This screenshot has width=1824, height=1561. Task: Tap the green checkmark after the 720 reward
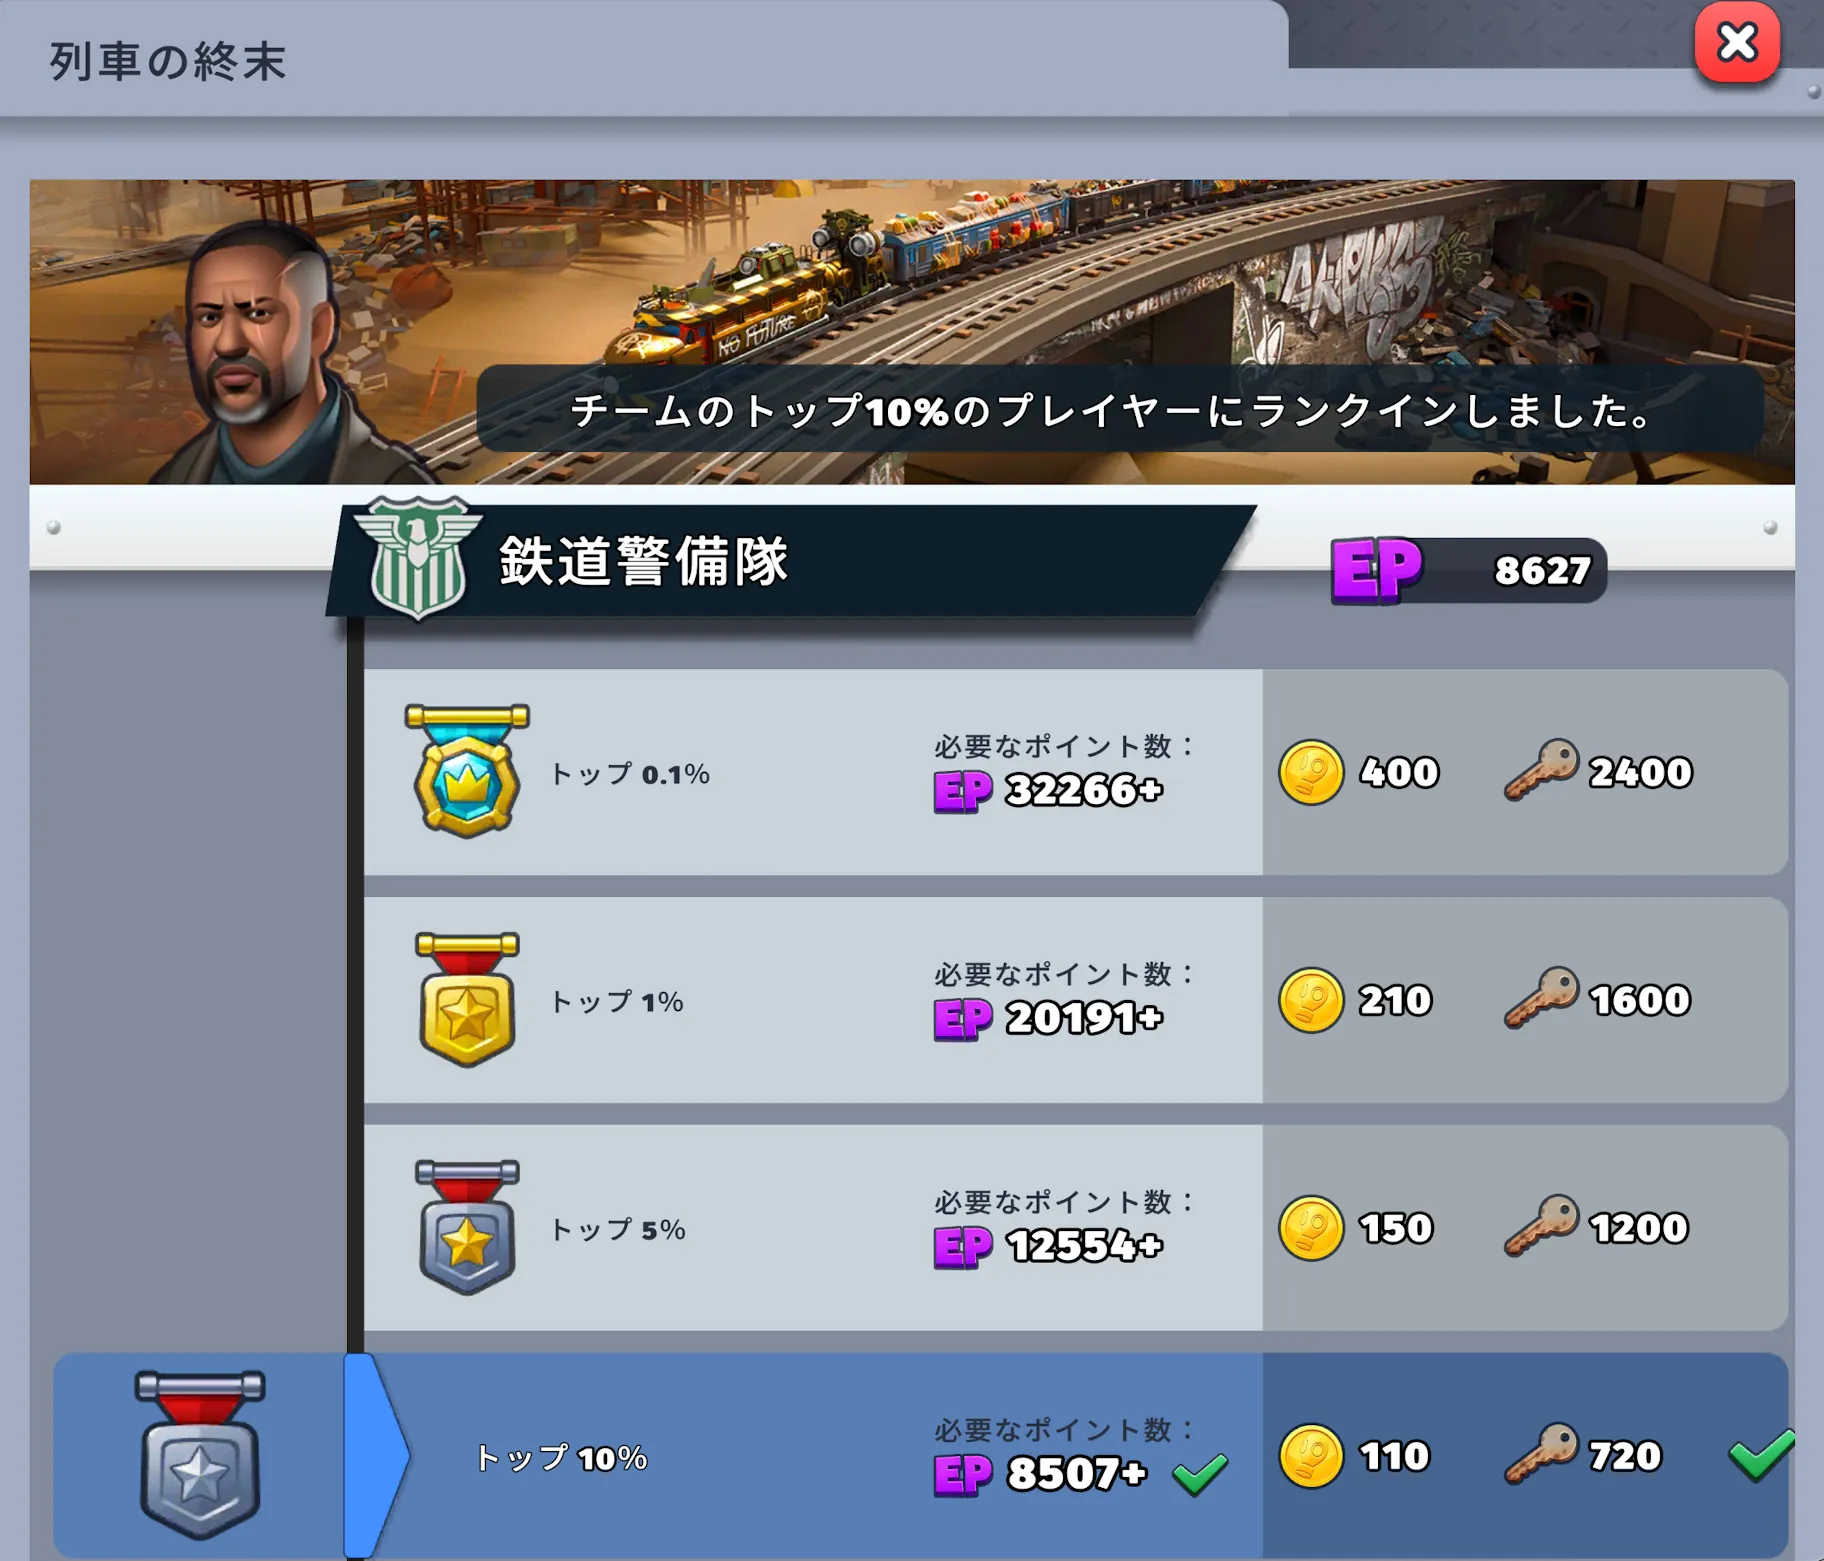coord(1762,1455)
